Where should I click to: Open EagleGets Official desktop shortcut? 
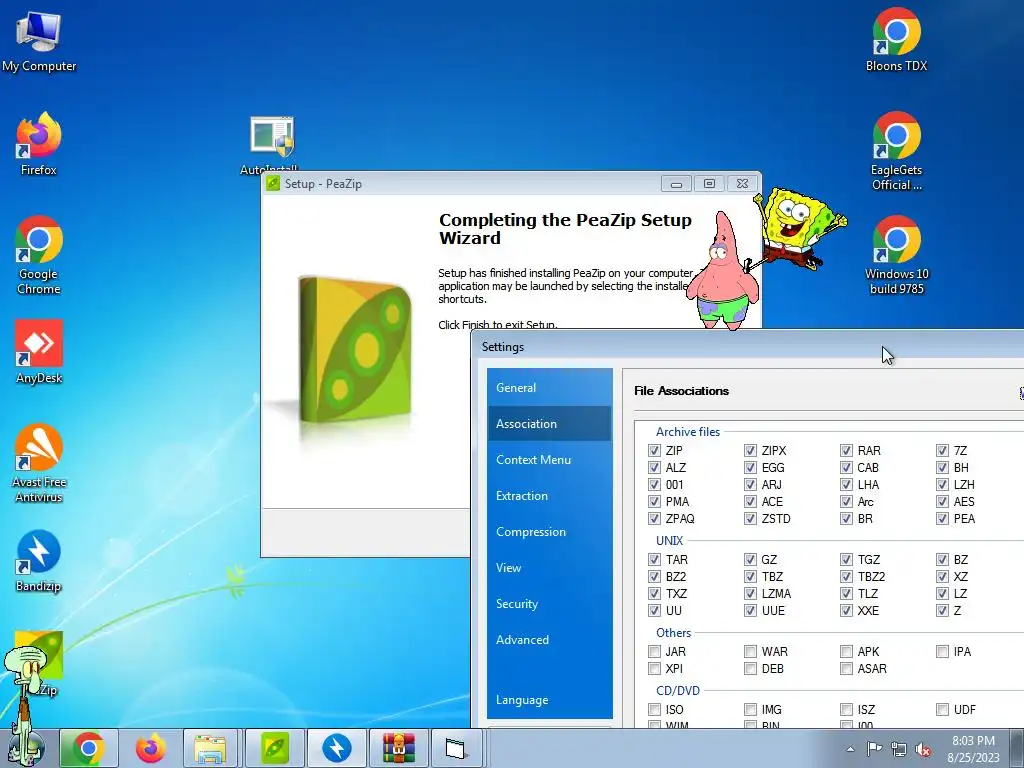tap(897, 151)
